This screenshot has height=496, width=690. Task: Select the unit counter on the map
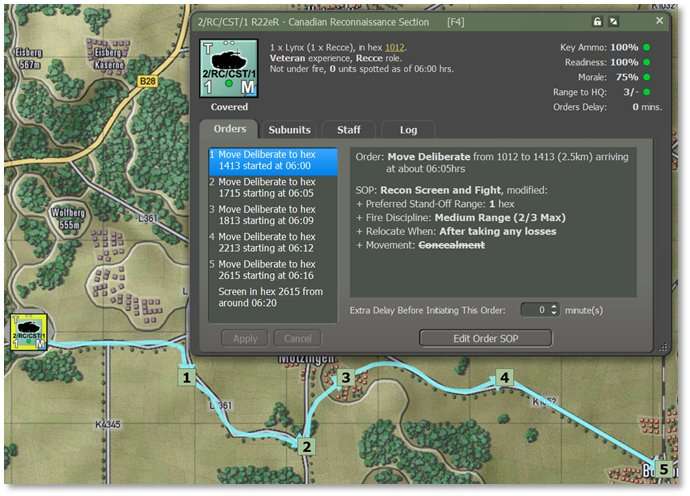coord(28,333)
